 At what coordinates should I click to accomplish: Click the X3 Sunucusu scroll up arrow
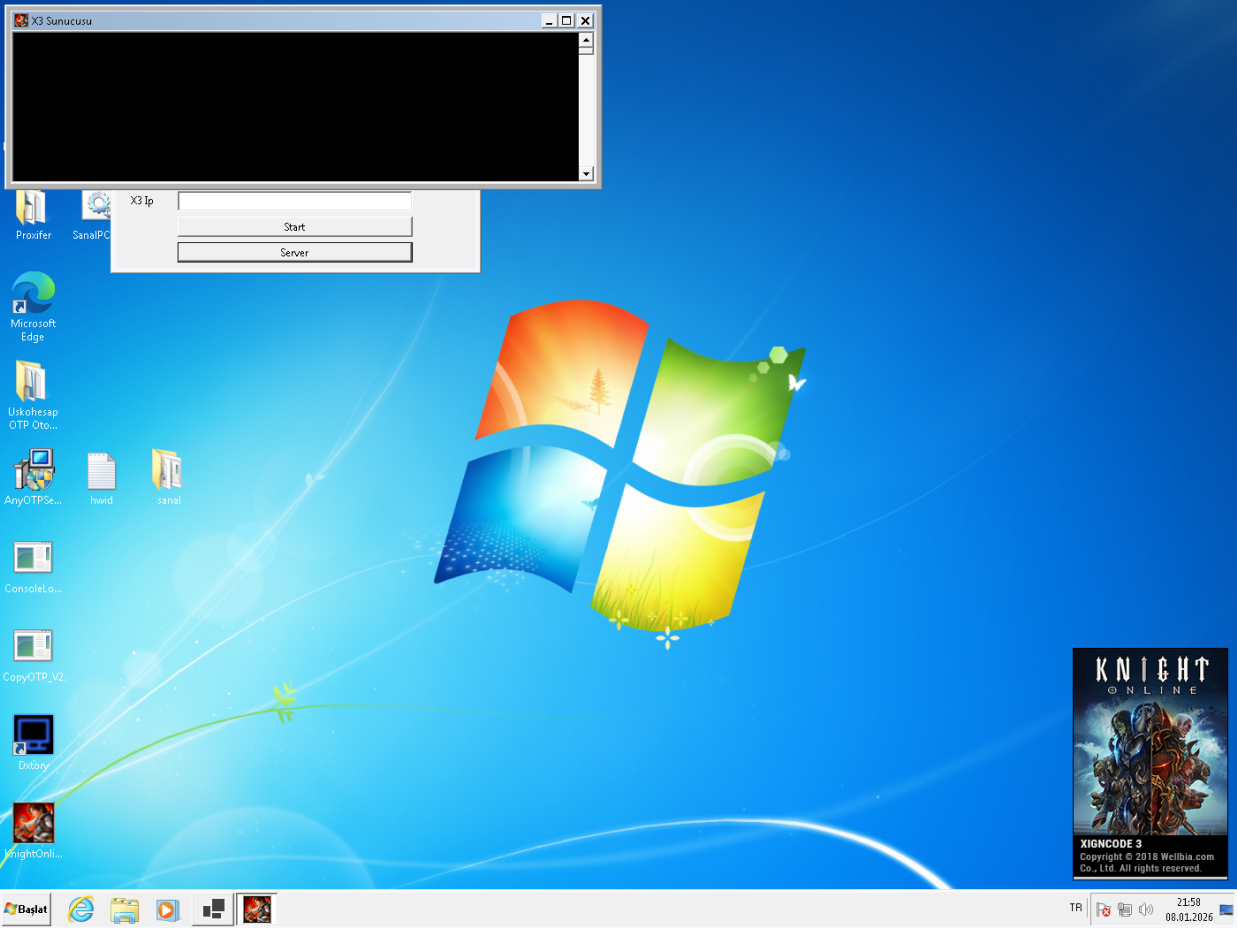586,39
